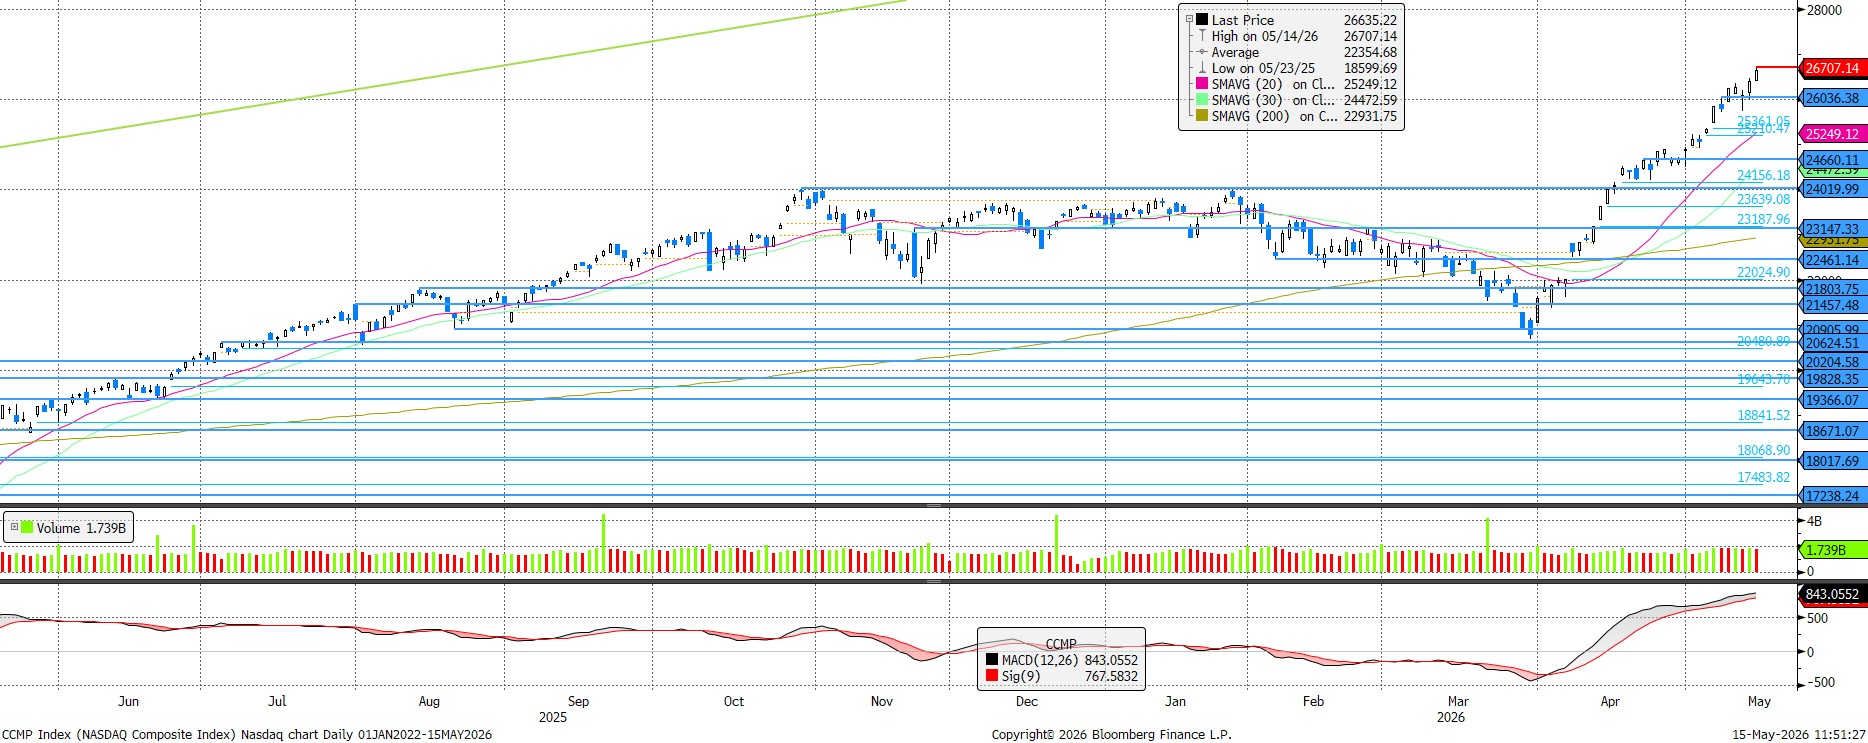Click the olive SMAVG (200) color swatch
This screenshot has height=743, width=1868.
pos(1202,116)
